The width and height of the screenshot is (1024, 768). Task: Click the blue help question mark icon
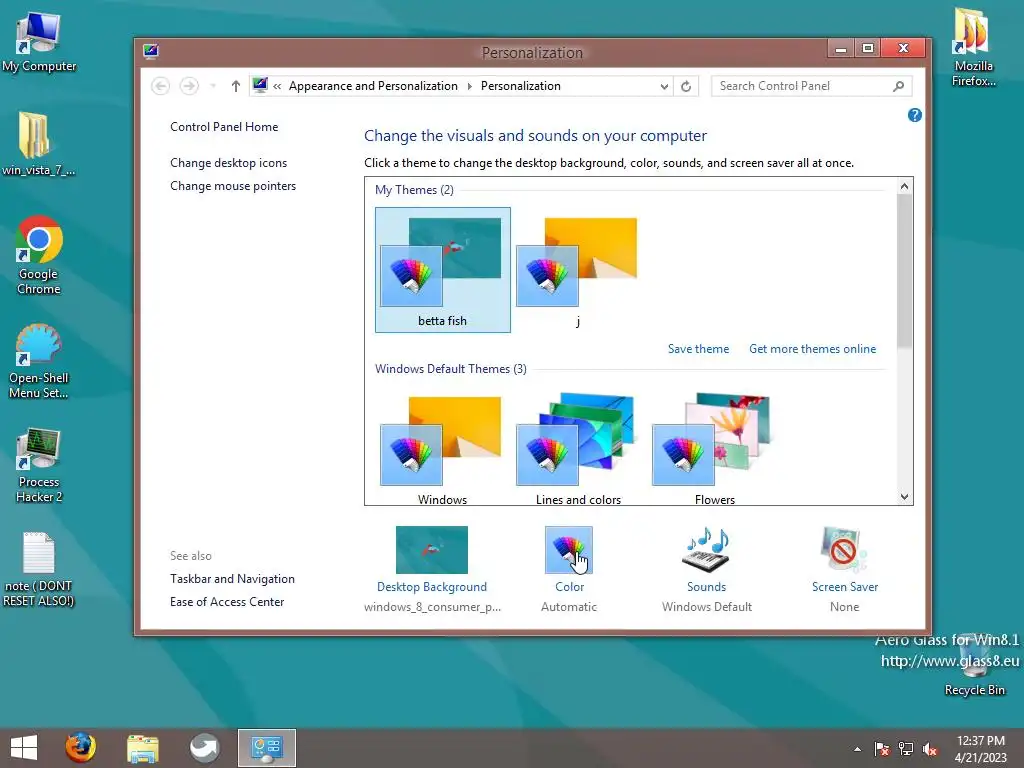tap(914, 116)
